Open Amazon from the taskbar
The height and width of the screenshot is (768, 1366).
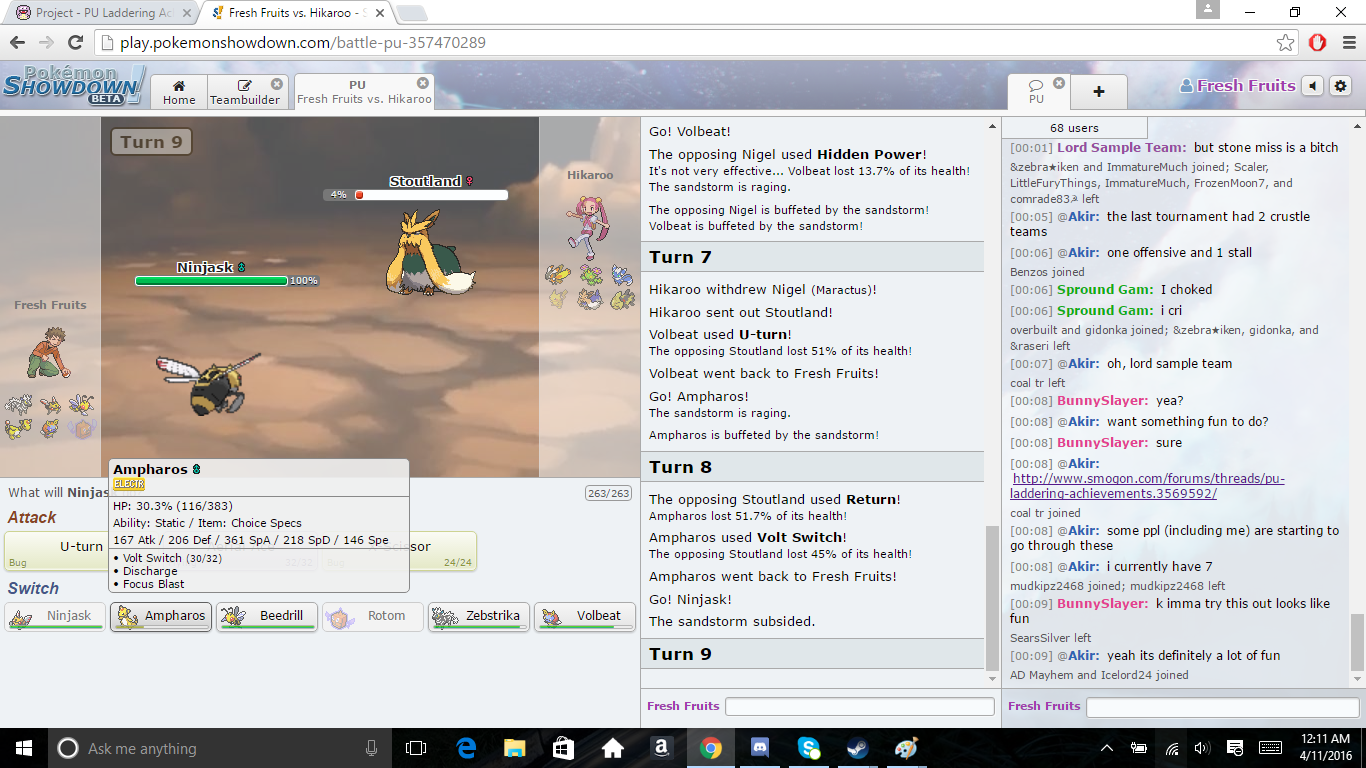click(x=661, y=748)
